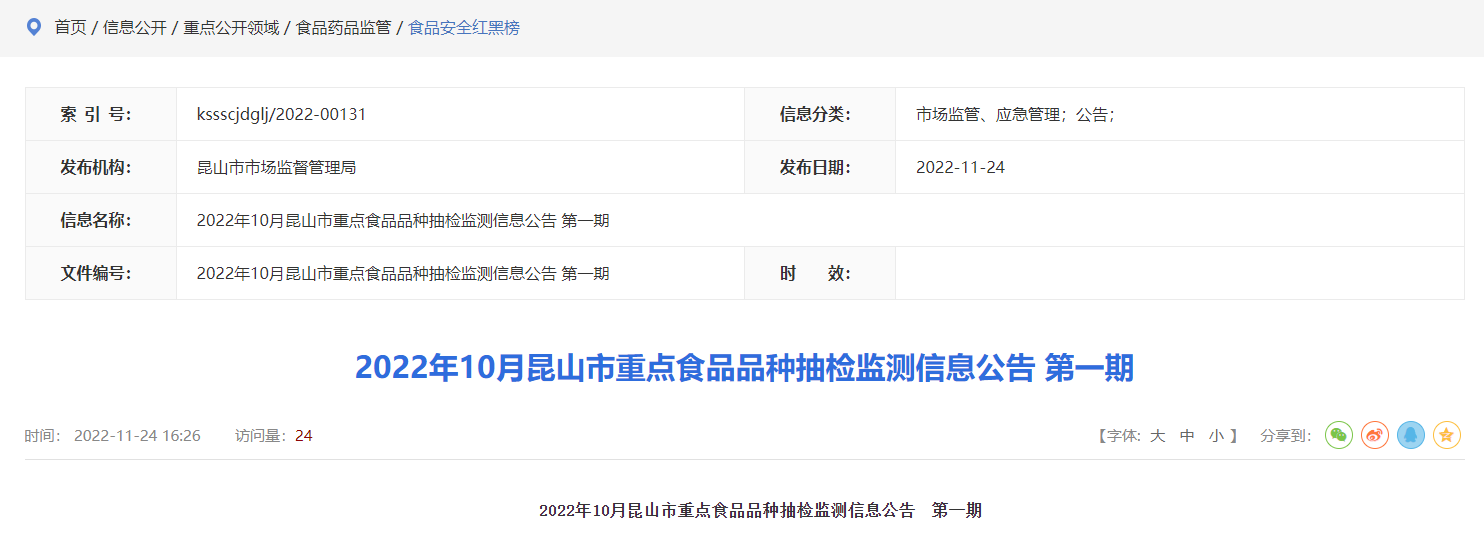The height and width of the screenshot is (537, 1484).
Task: Share the article to Qzone star icon
Action: 1447,435
